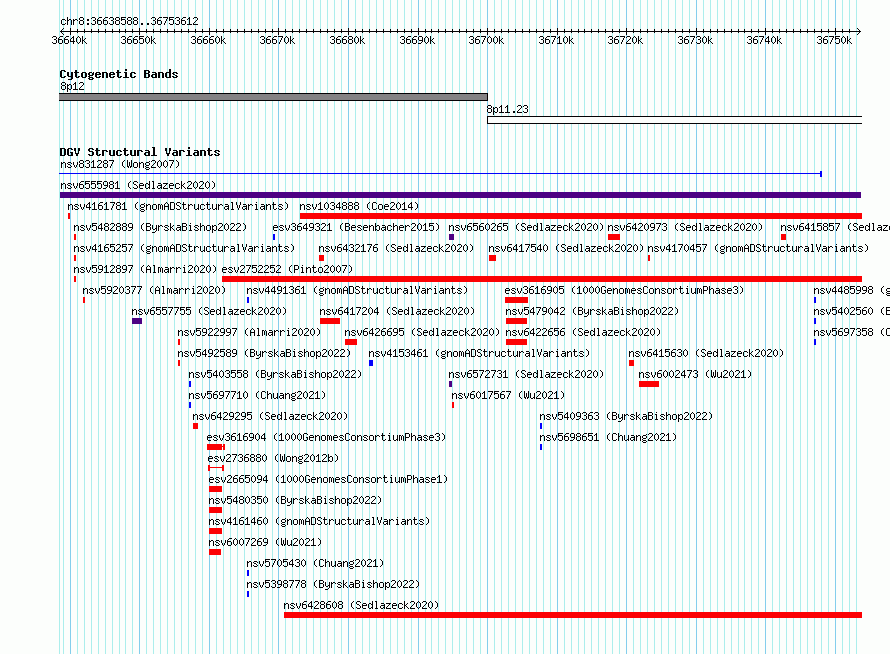Click nsv5492589 (ByrskaBishop2022) label
The width and height of the screenshot is (890, 654).
(264, 353)
